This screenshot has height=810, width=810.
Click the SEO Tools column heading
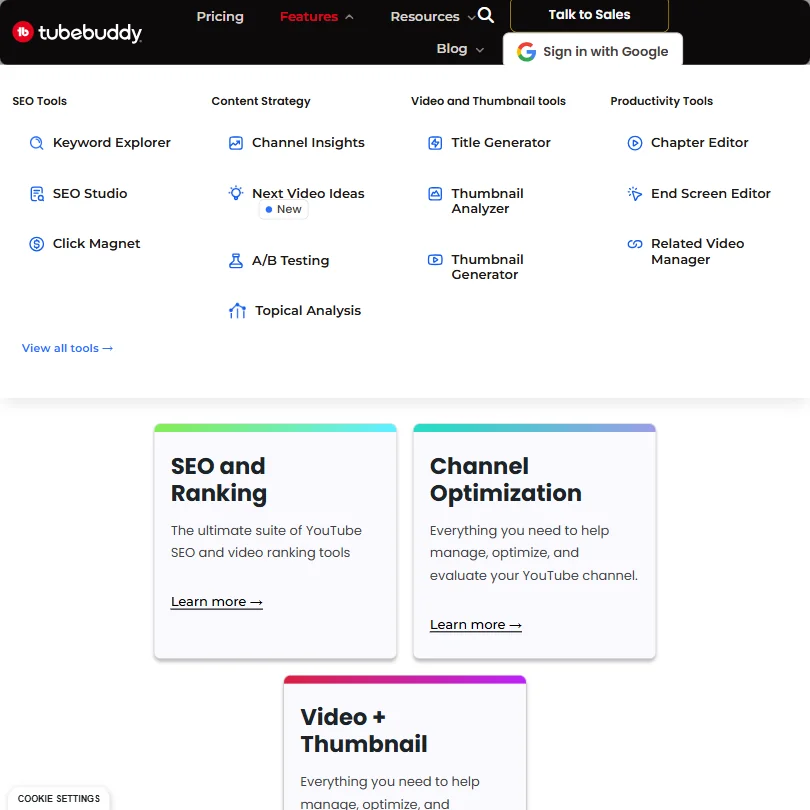click(40, 101)
